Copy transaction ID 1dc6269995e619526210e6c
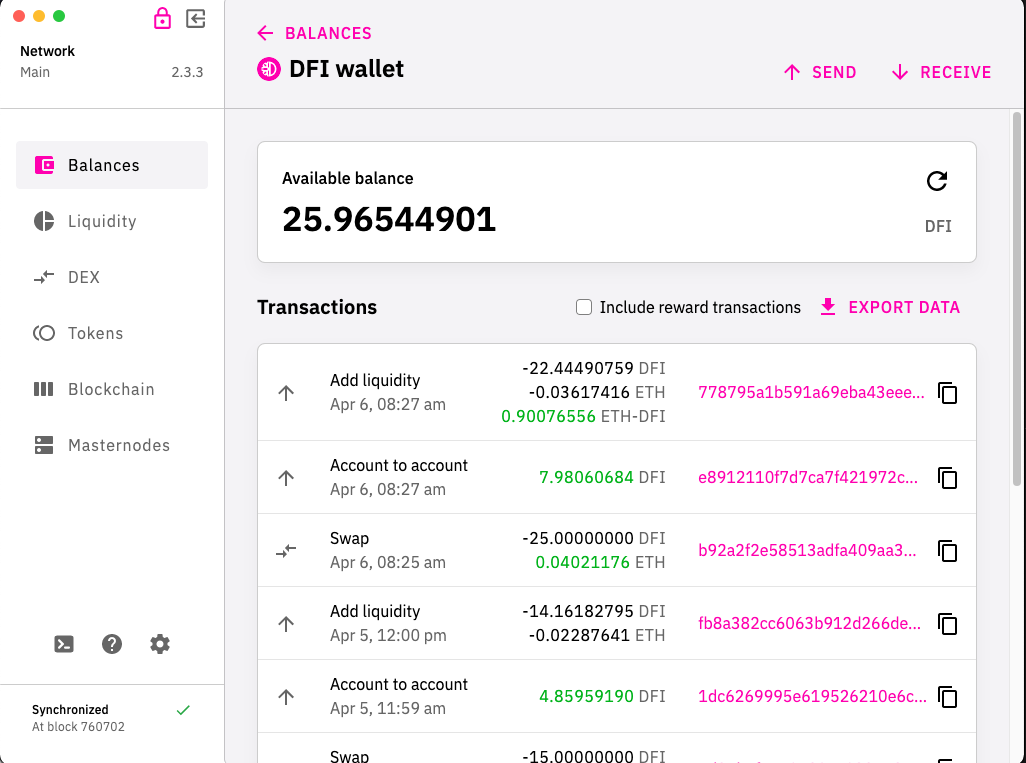This screenshot has height=763, width=1026. point(947,697)
